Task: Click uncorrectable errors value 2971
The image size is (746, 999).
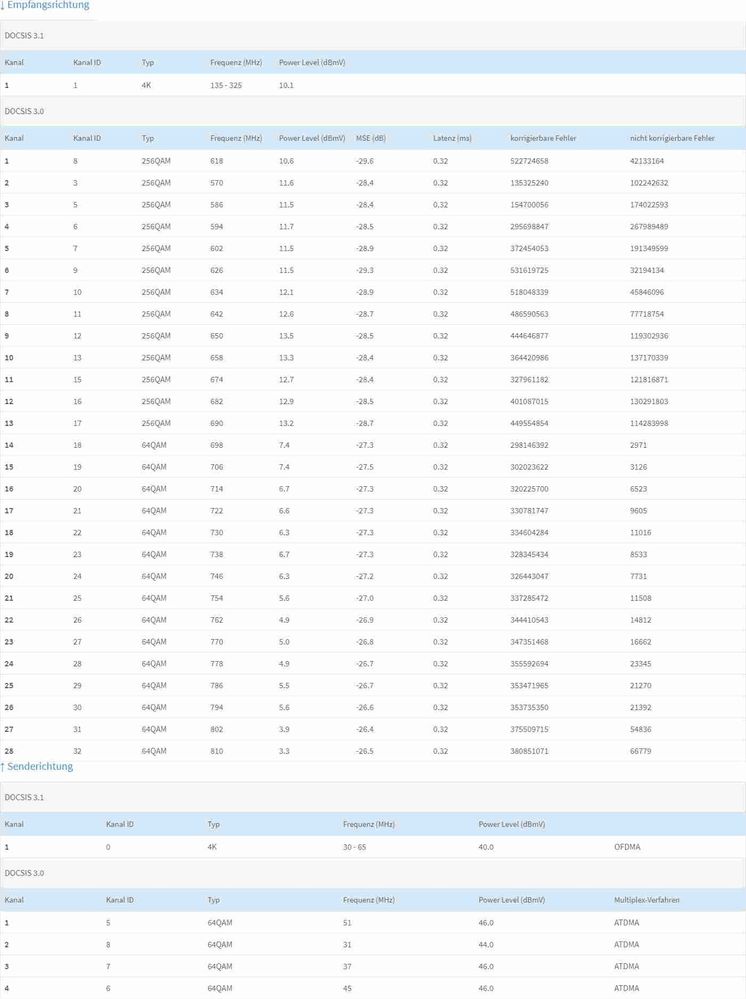Action: pos(638,445)
